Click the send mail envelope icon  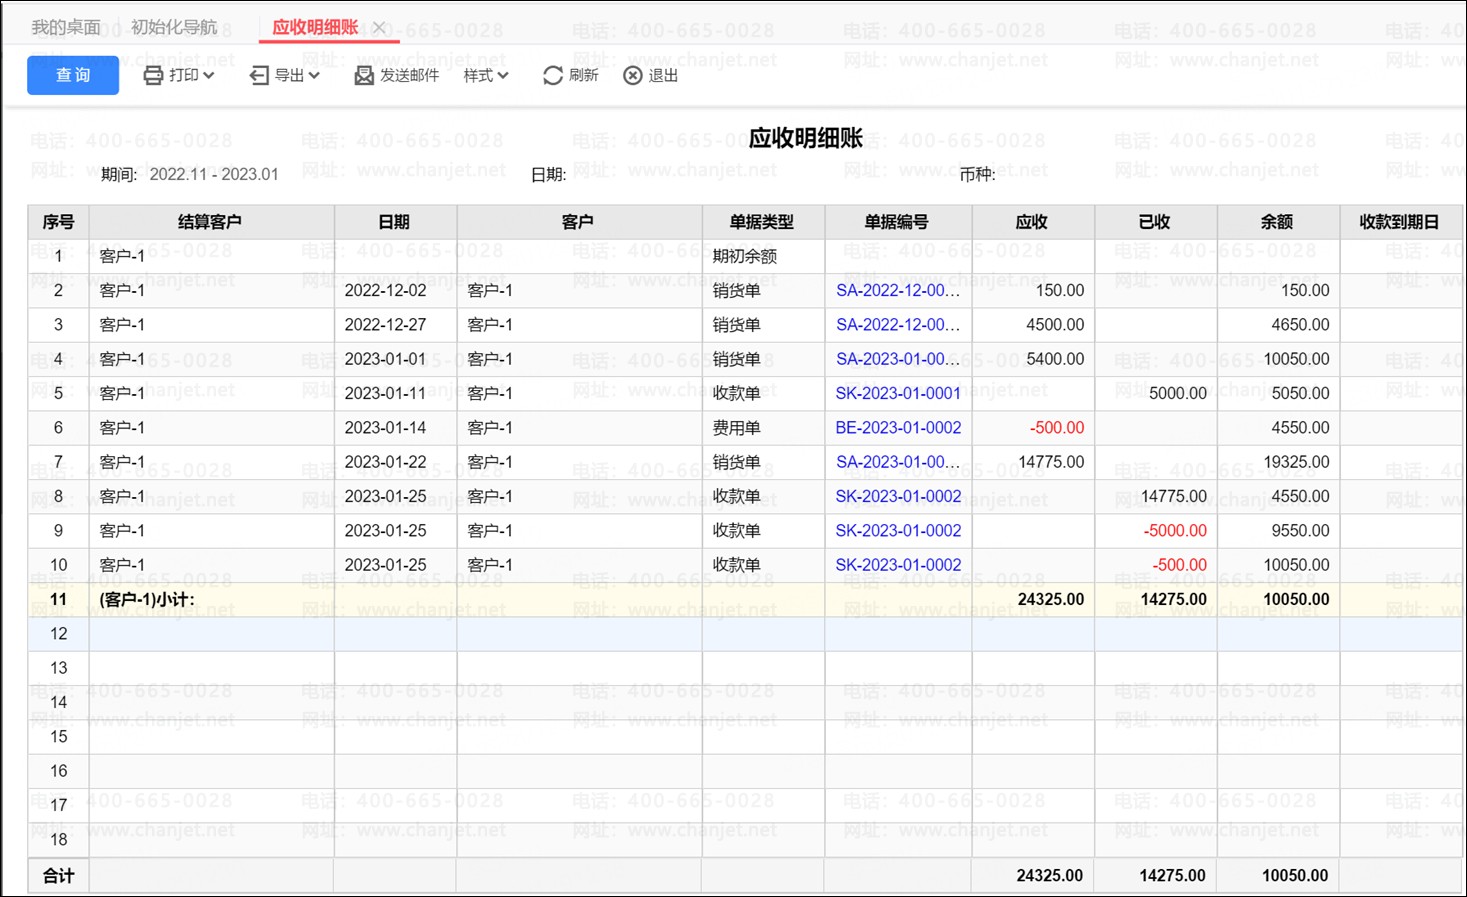(364, 75)
